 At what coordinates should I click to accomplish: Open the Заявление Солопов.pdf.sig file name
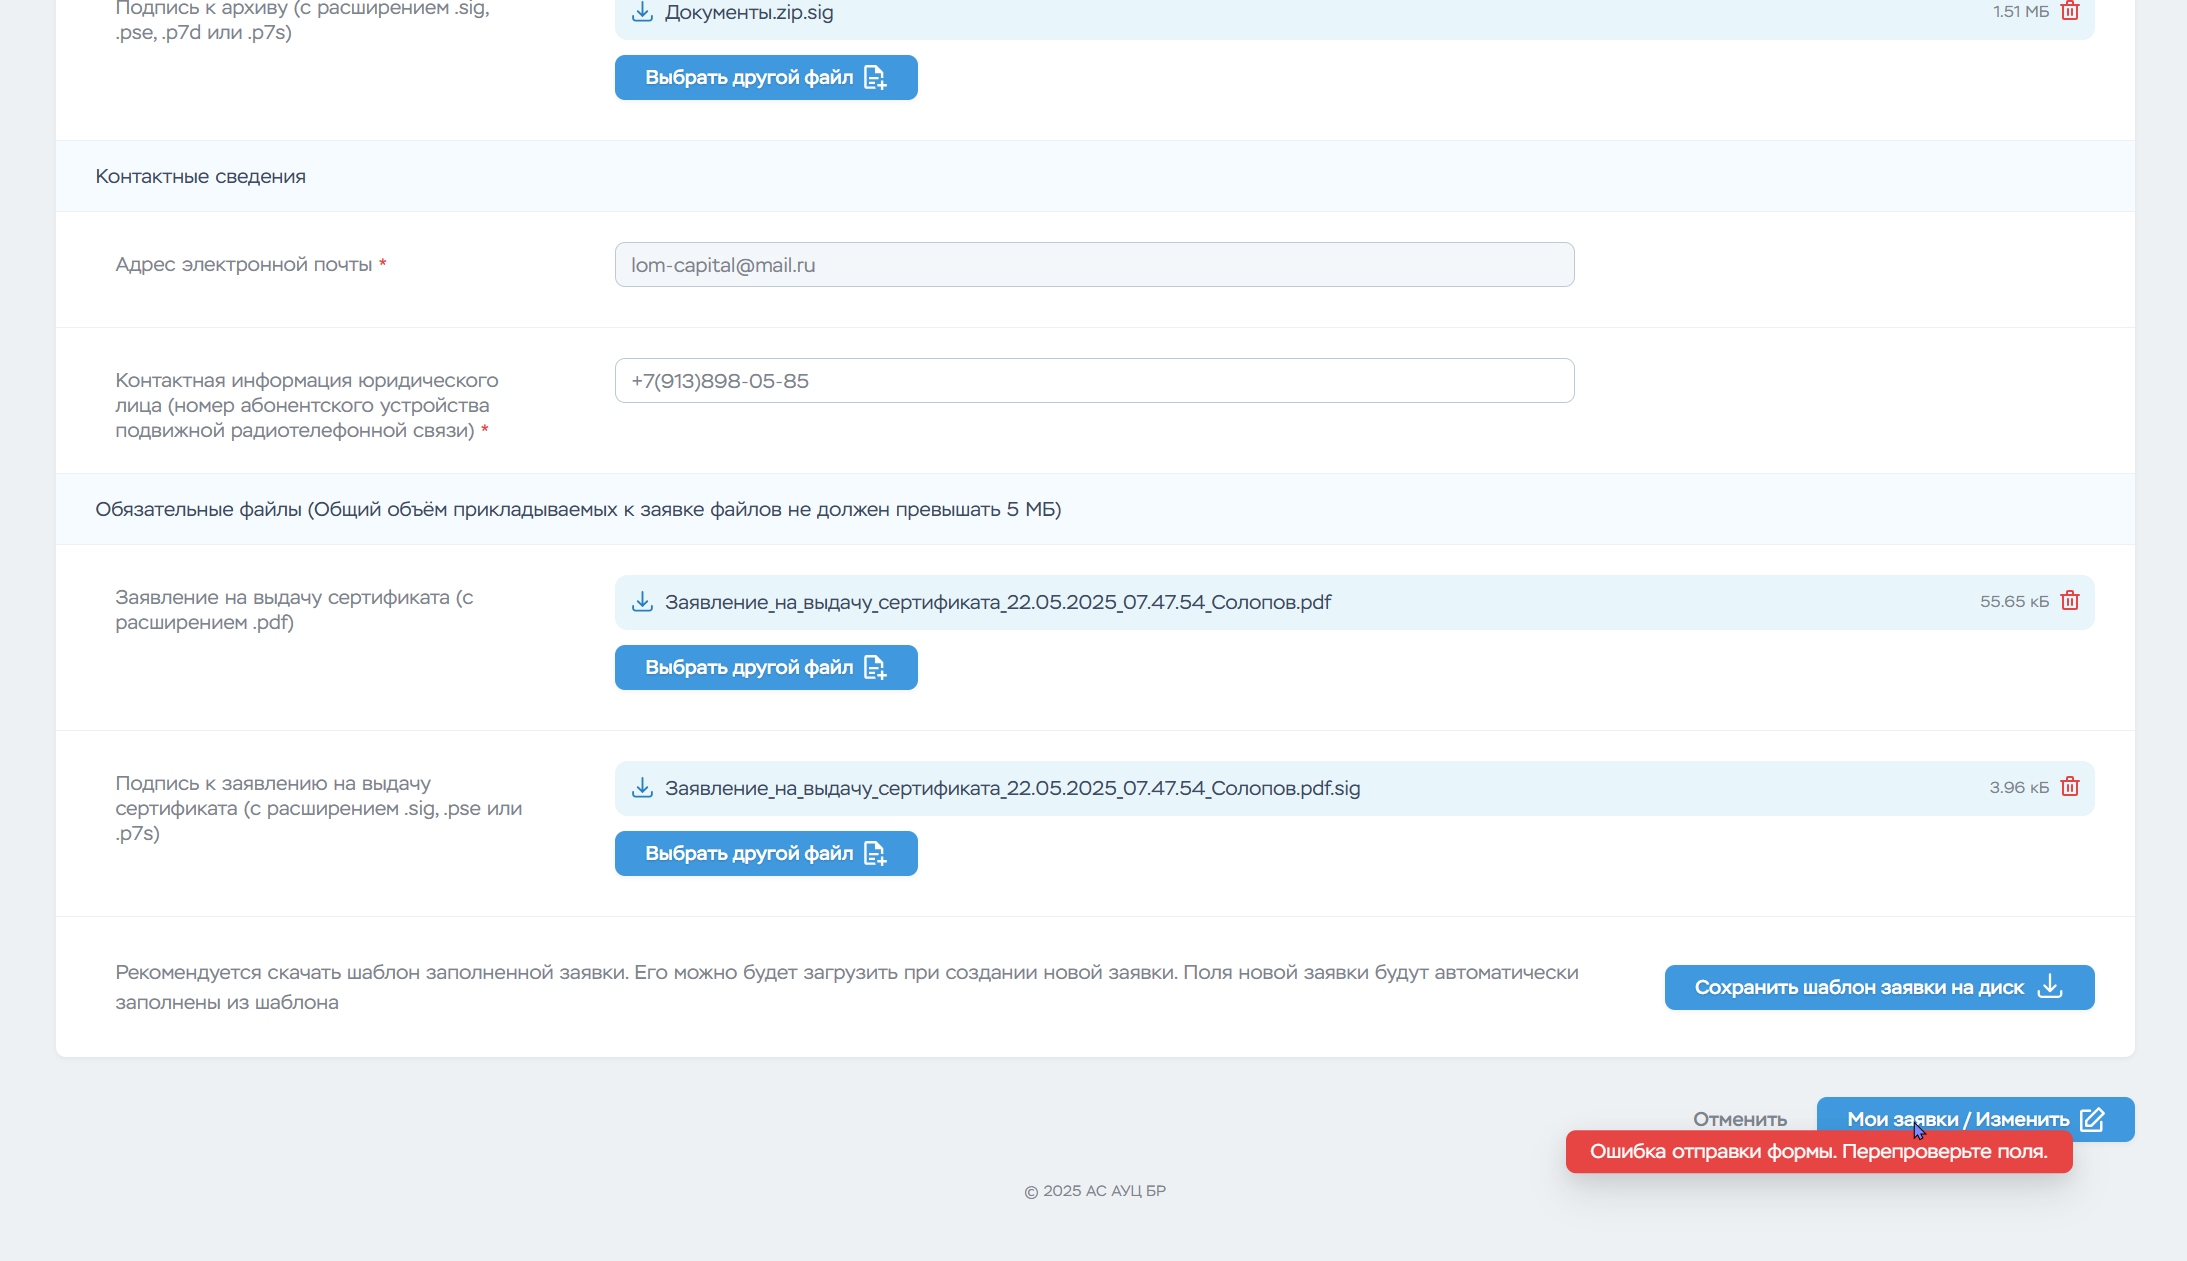coord(1012,788)
